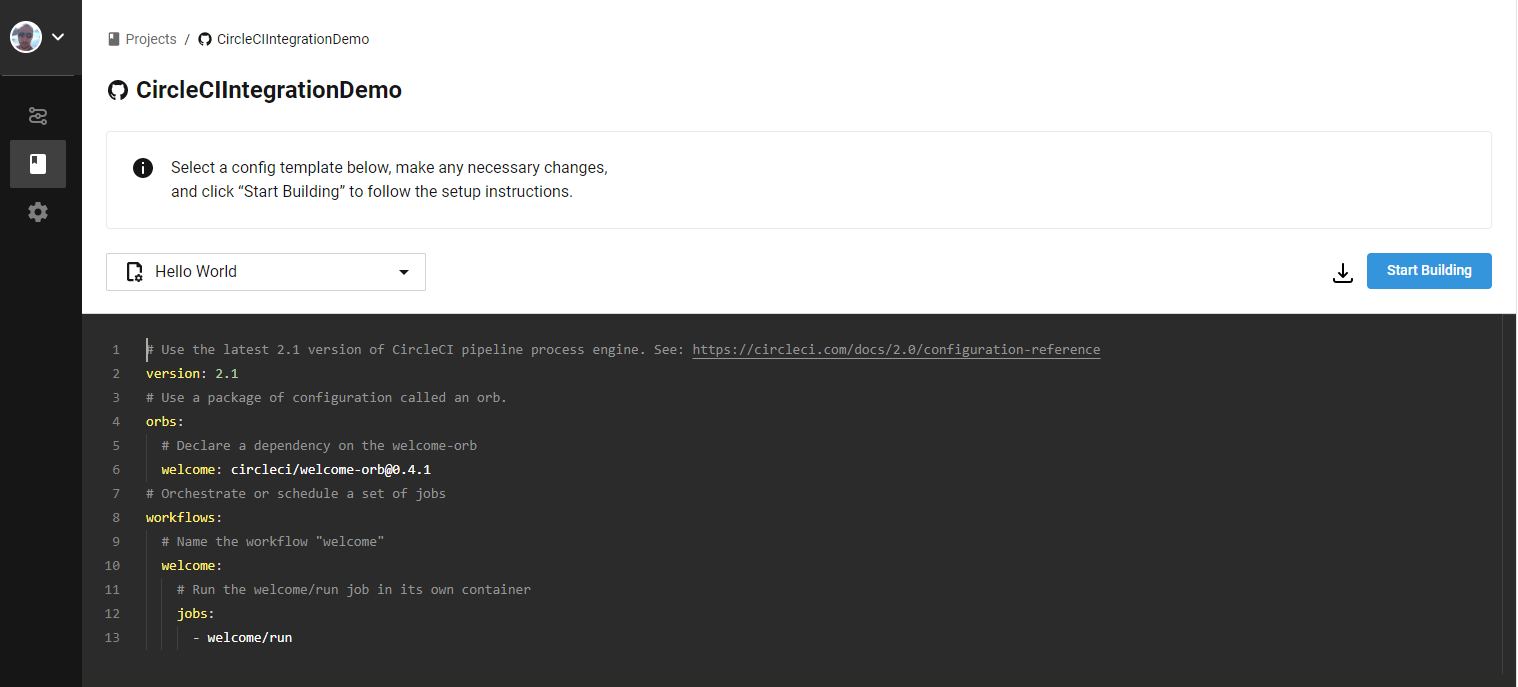
Task: Download the config file using the download icon
Action: [x=1342, y=272]
